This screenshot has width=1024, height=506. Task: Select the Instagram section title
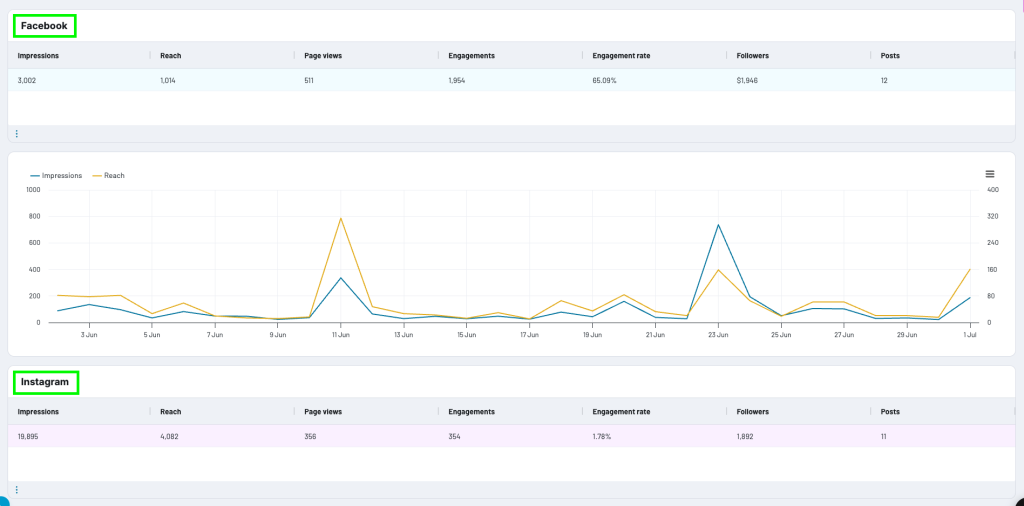coord(45,382)
